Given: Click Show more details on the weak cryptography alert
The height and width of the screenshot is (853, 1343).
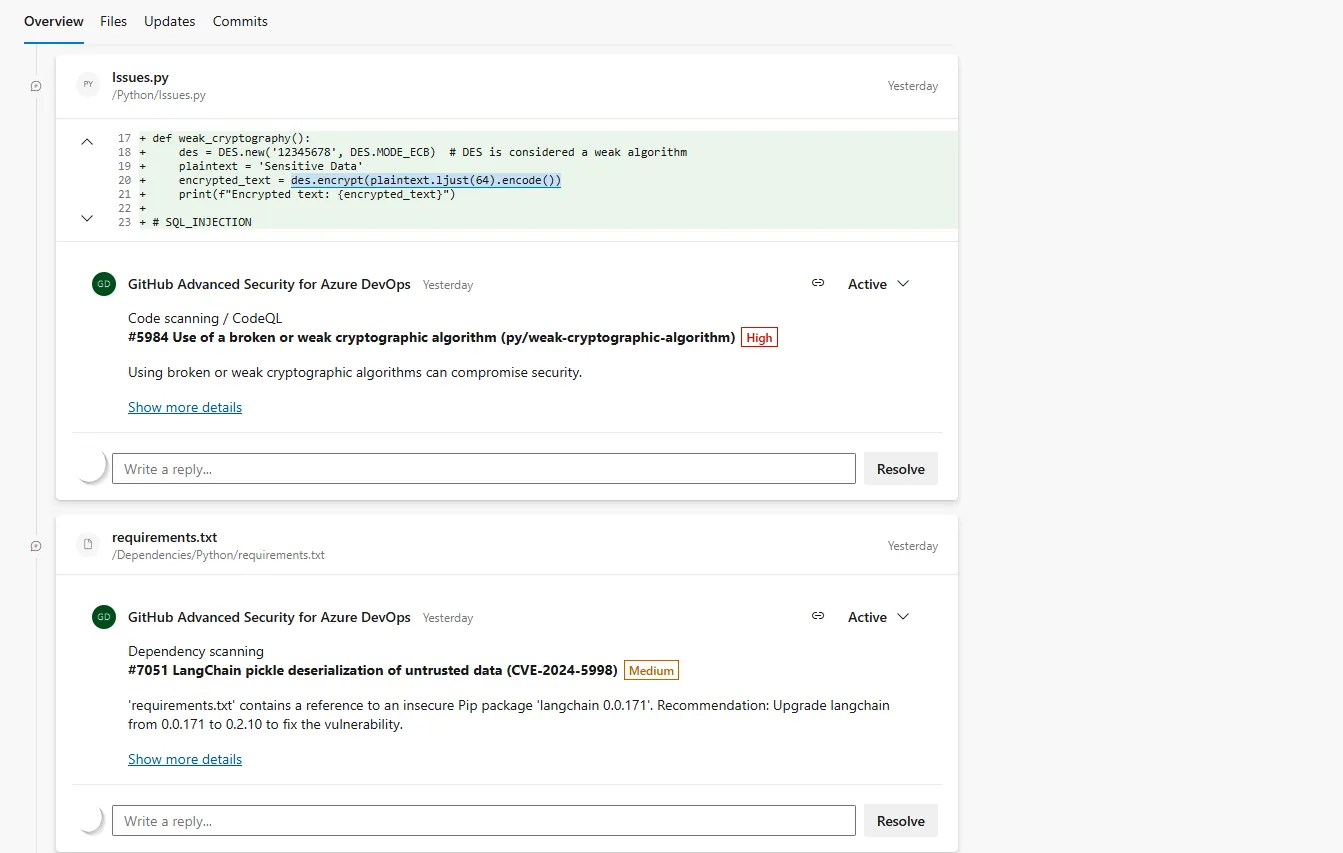Looking at the screenshot, I should click(x=184, y=407).
